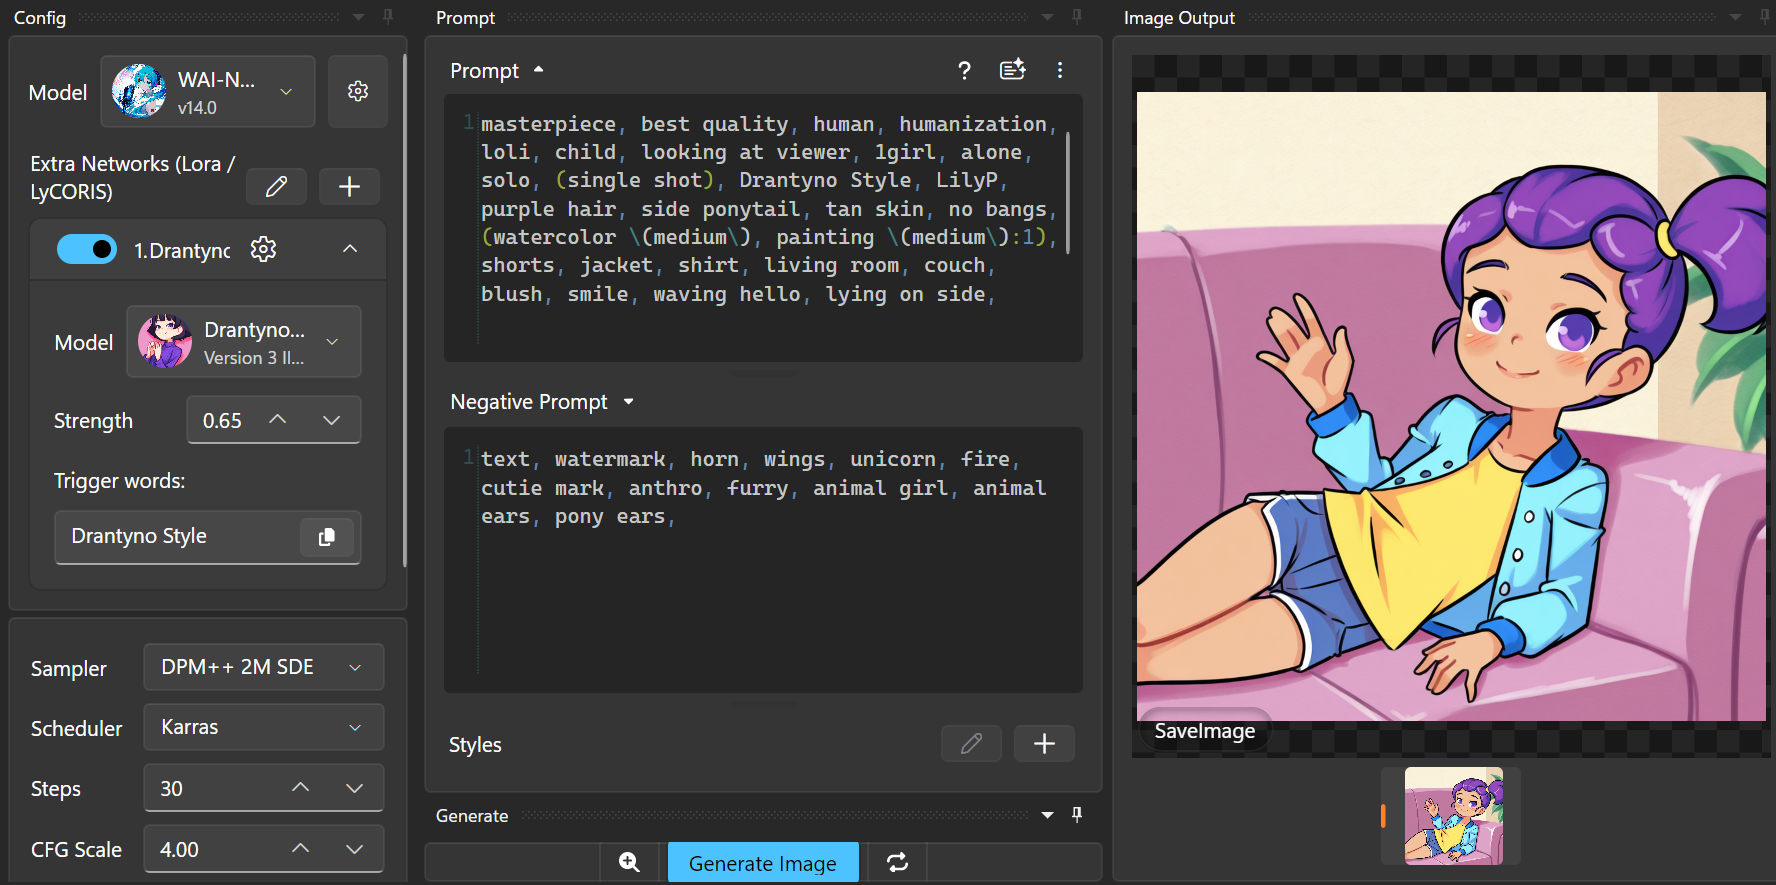1776x885 pixels.
Task: Click the Generate Image button
Action: tap(762, 862)
